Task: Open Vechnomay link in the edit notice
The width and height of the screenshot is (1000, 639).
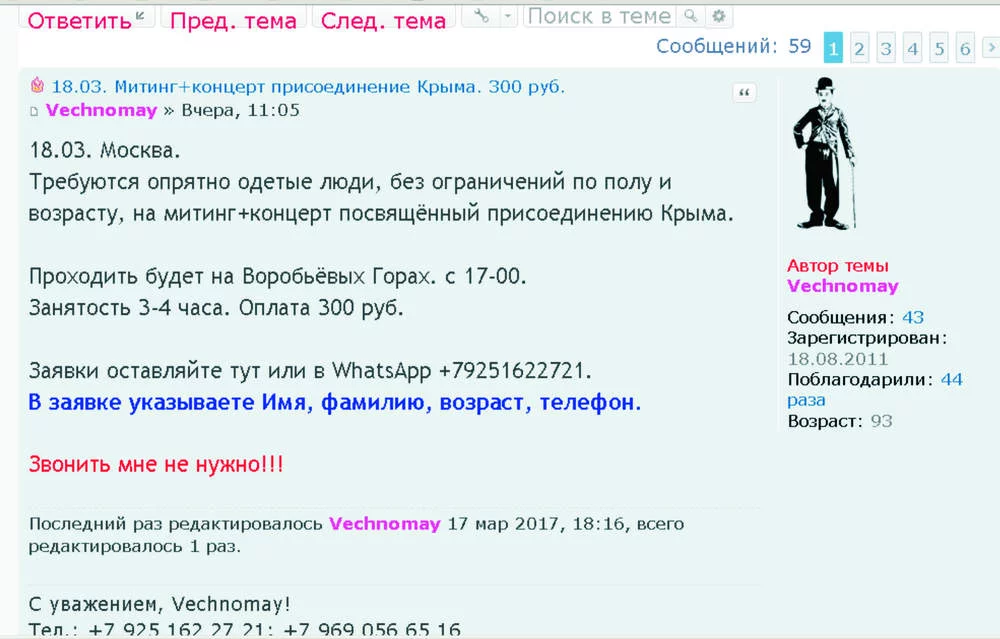Action: (385, 524)
